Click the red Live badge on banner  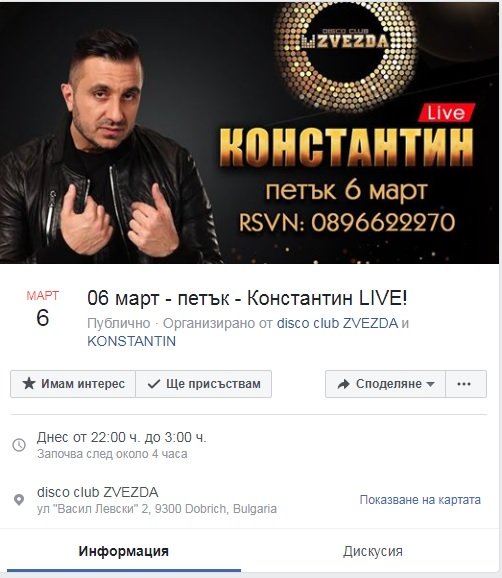446,113
